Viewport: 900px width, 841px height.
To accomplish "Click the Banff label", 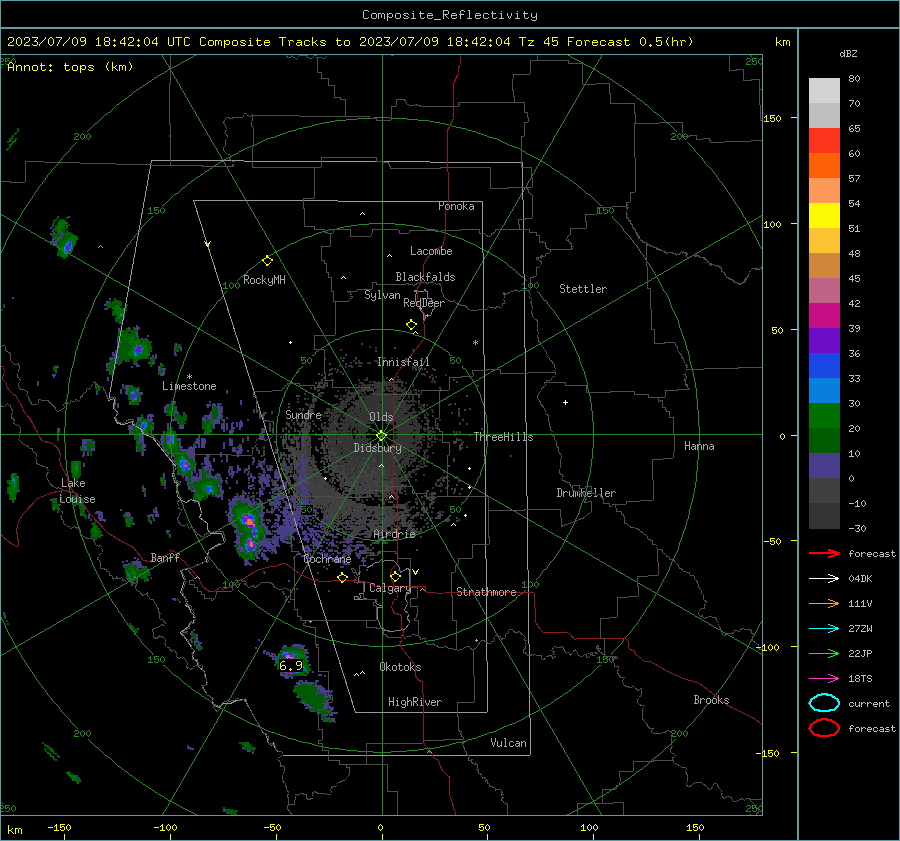I will 165,558.
